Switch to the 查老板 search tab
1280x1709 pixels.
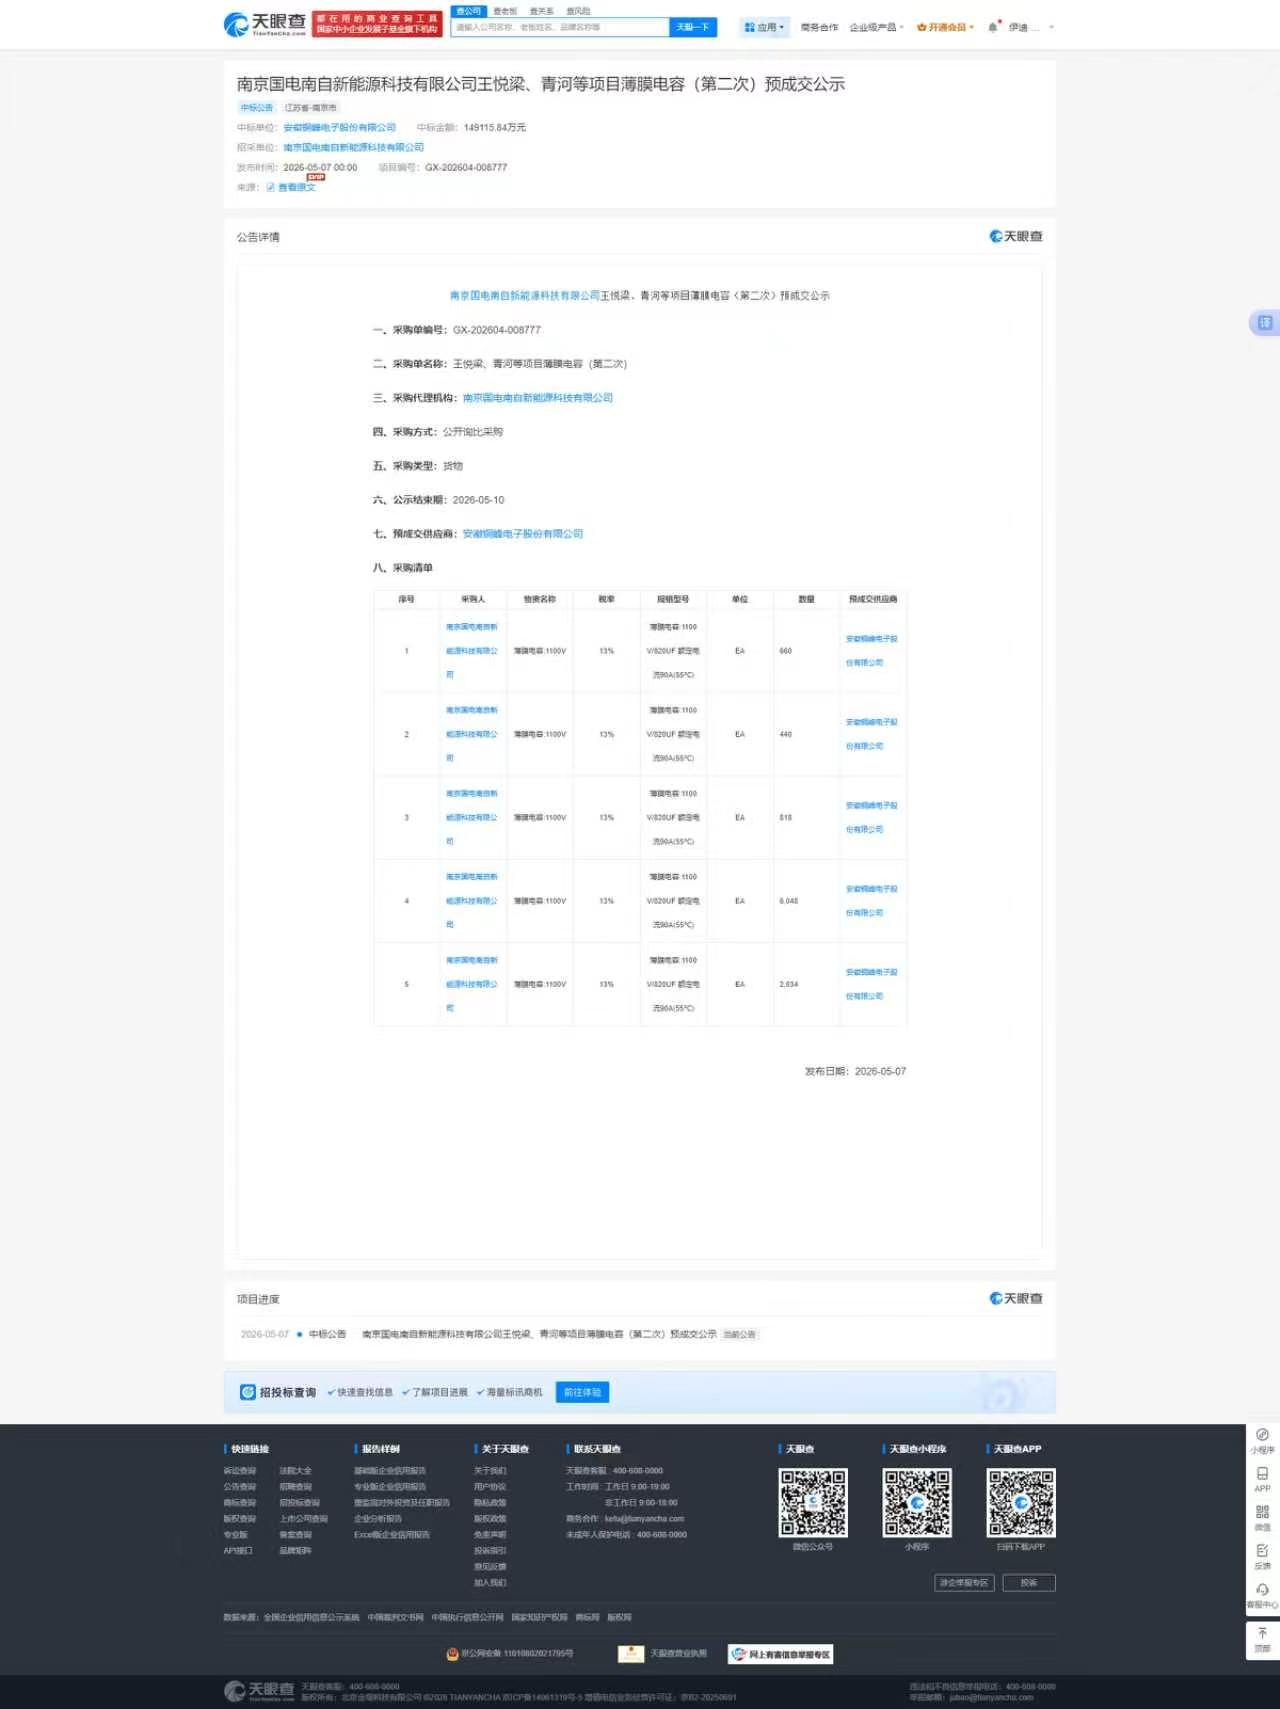[505, 11]
